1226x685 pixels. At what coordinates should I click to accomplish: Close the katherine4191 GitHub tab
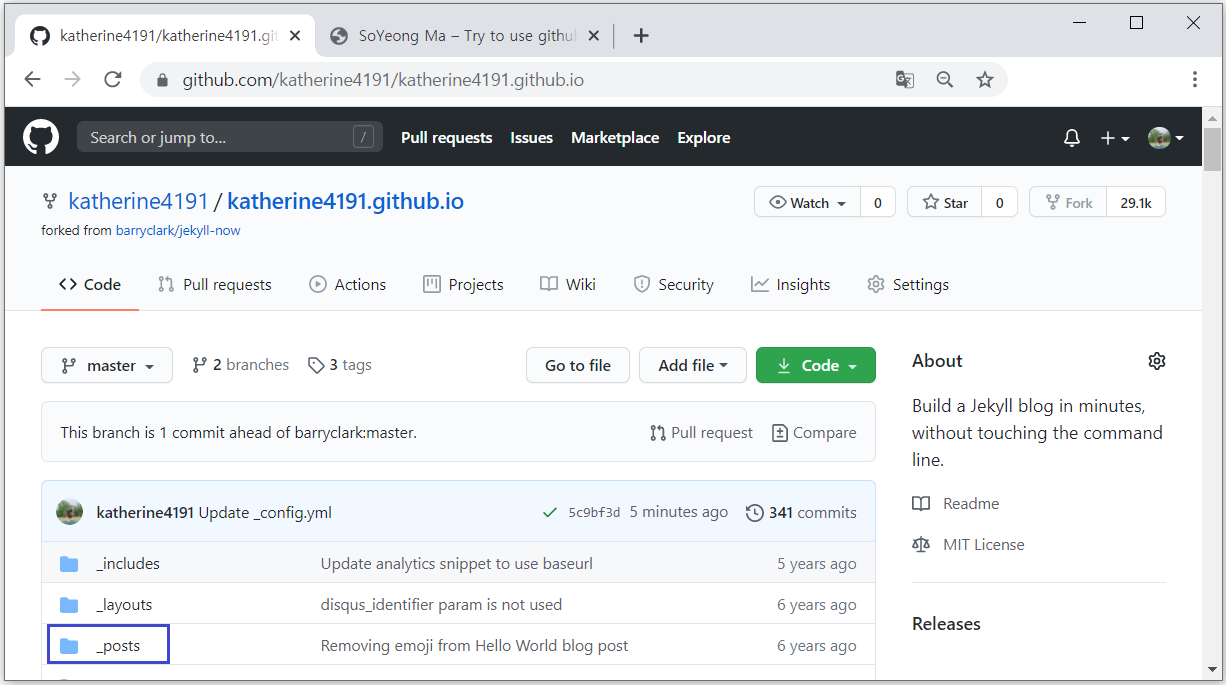295,36
